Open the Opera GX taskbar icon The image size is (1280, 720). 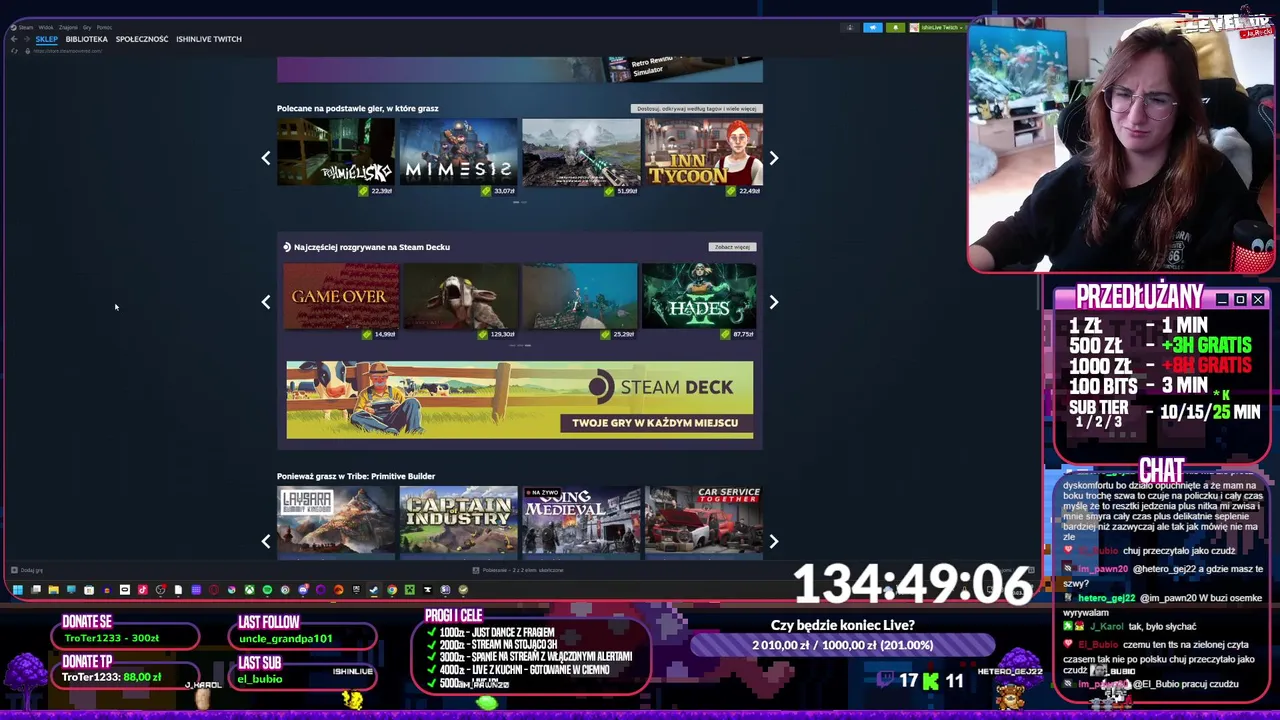(x=214, y=590)
